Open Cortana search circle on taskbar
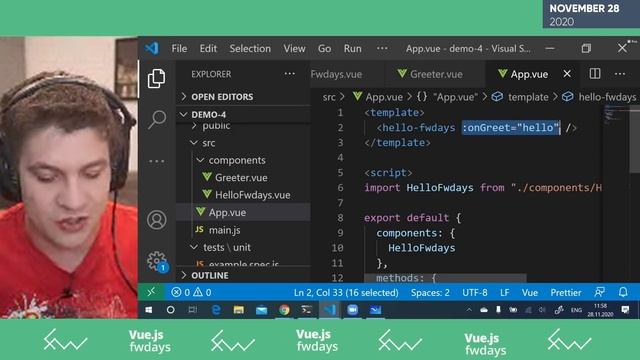Image resolution: width=640 pixels, height=360 pixels. coord(171,310)
